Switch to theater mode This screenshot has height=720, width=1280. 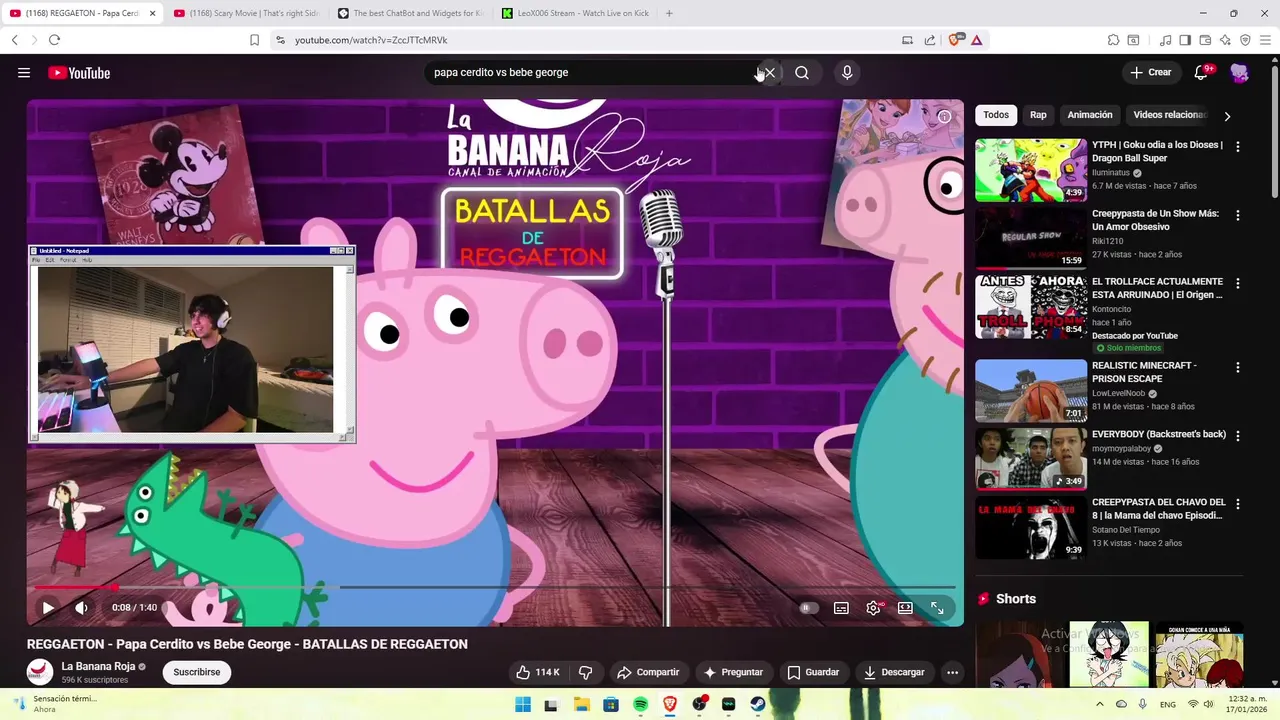coord(905,608)
